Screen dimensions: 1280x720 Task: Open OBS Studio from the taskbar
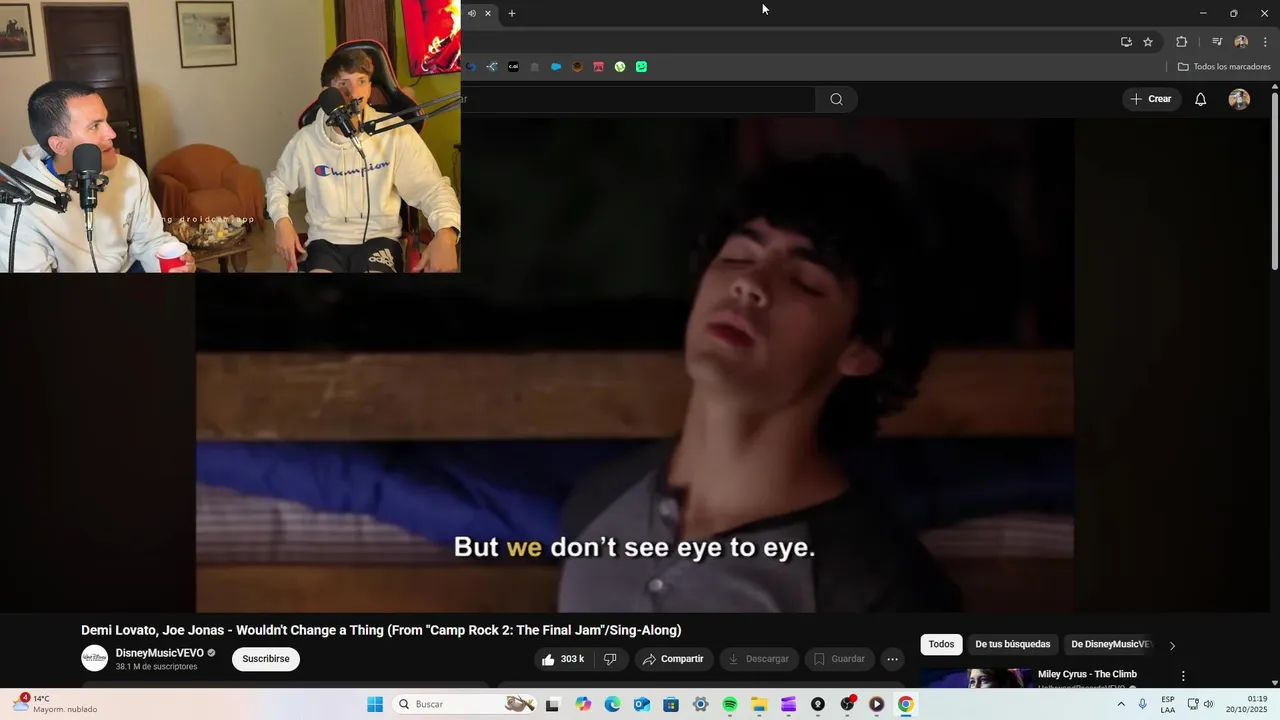(x=847, y=704)
